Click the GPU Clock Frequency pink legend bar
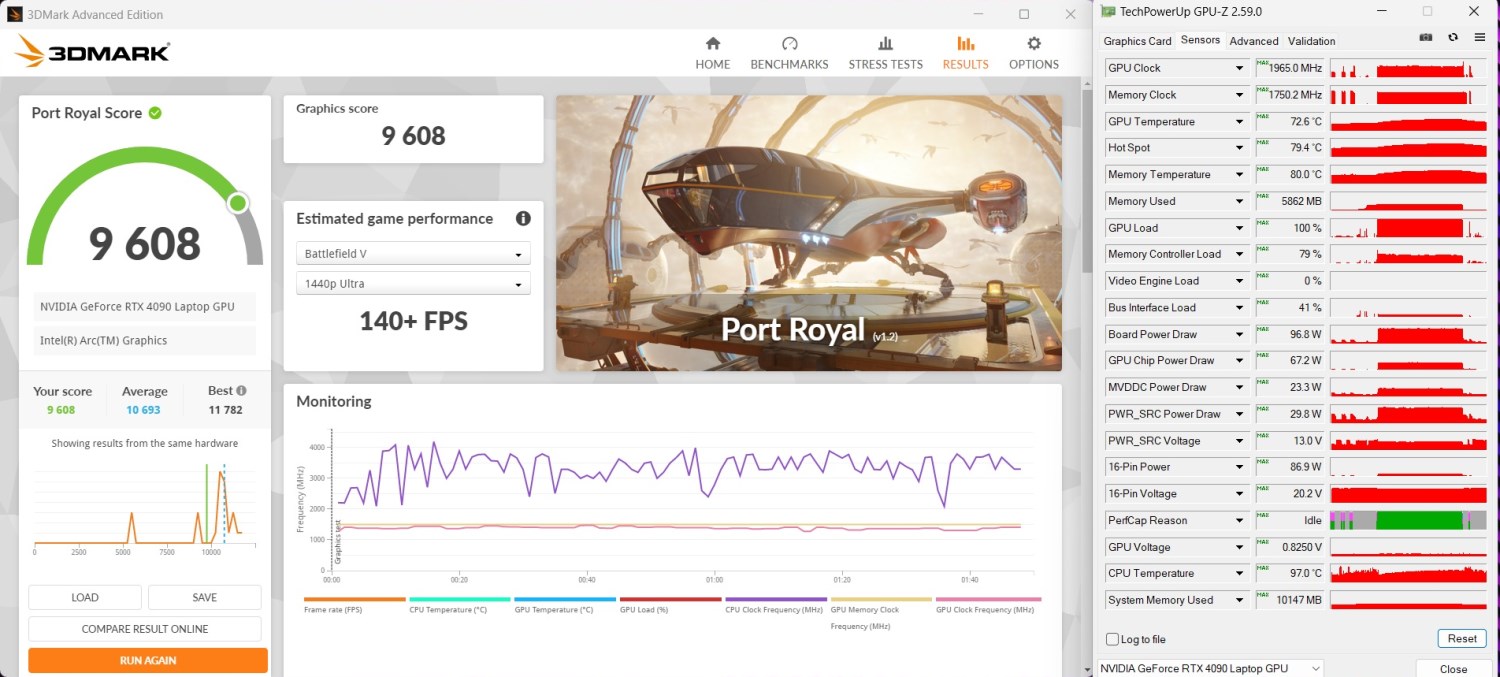The height and width of the screenshot is (677, 1500). tap(987, 599)
